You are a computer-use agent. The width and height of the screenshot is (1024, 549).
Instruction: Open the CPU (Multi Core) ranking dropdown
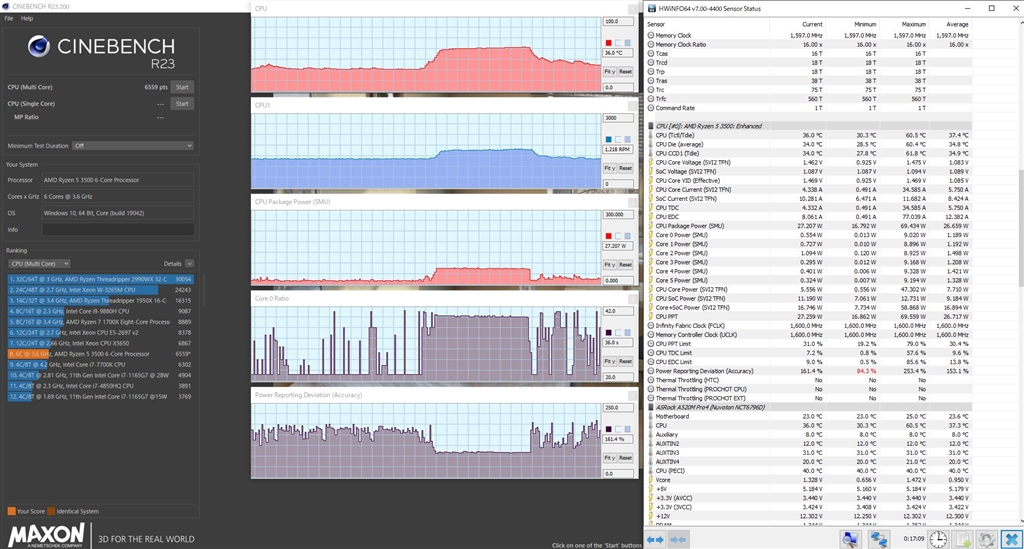(39, 264)
